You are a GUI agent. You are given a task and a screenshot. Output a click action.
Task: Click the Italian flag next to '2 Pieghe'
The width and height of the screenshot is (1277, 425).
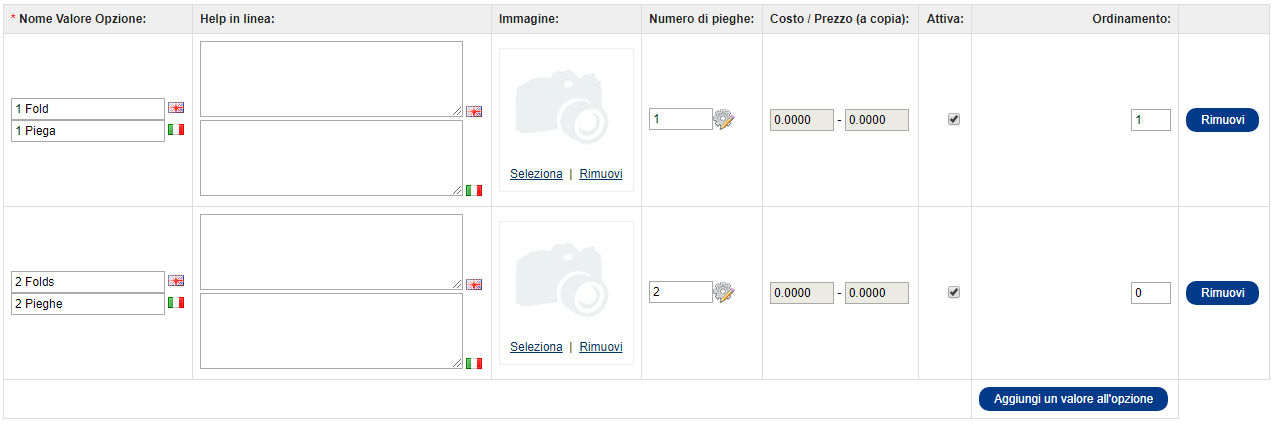click(x=176, y=303)
